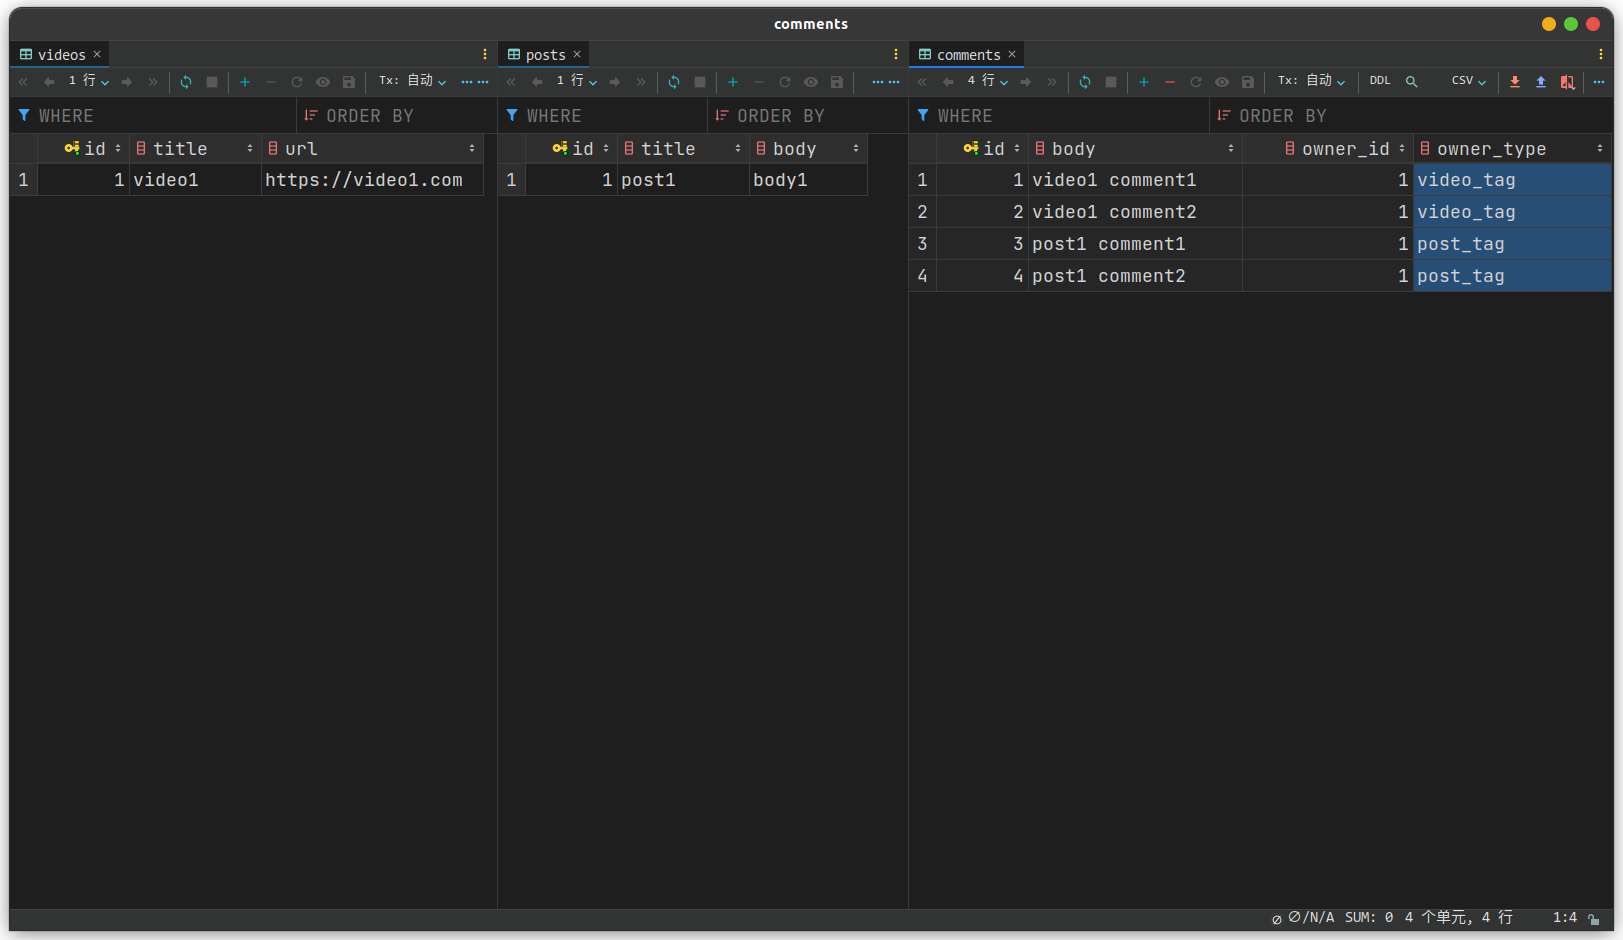
Task: Reload the posts table data
Action: click(674, 82)
